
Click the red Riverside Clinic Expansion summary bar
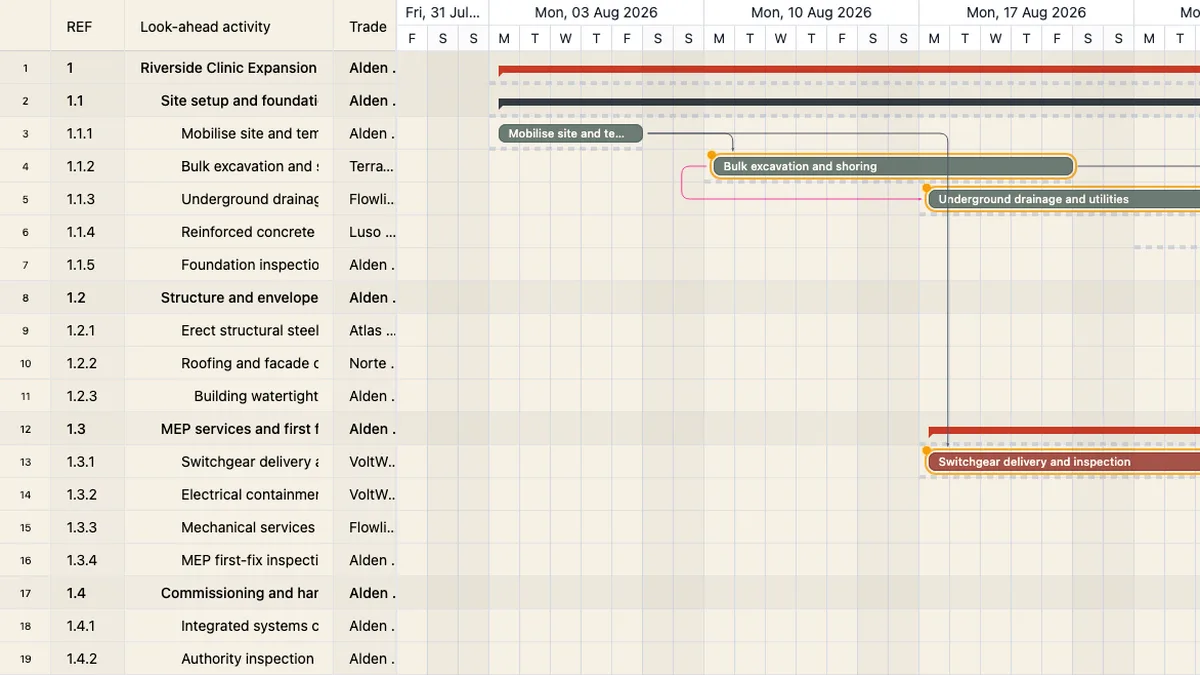[849, 70]
